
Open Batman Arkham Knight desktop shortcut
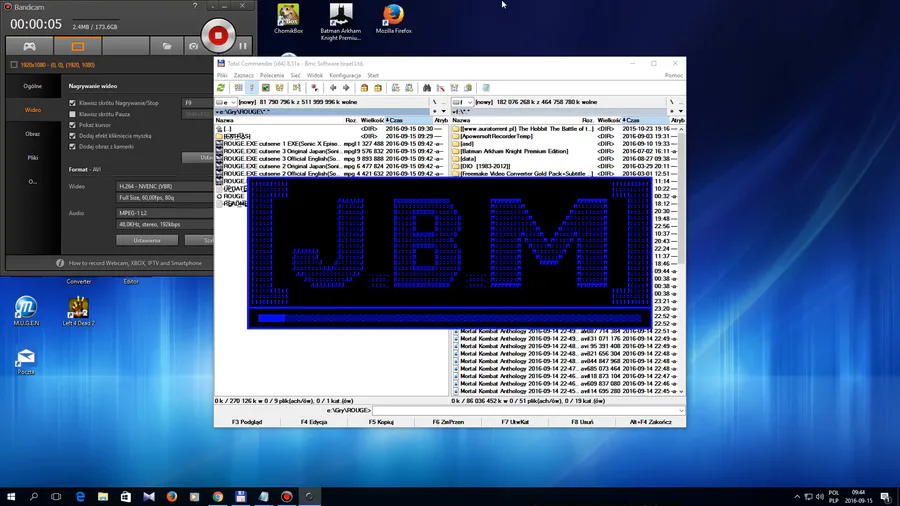click(x=341, y=22)
